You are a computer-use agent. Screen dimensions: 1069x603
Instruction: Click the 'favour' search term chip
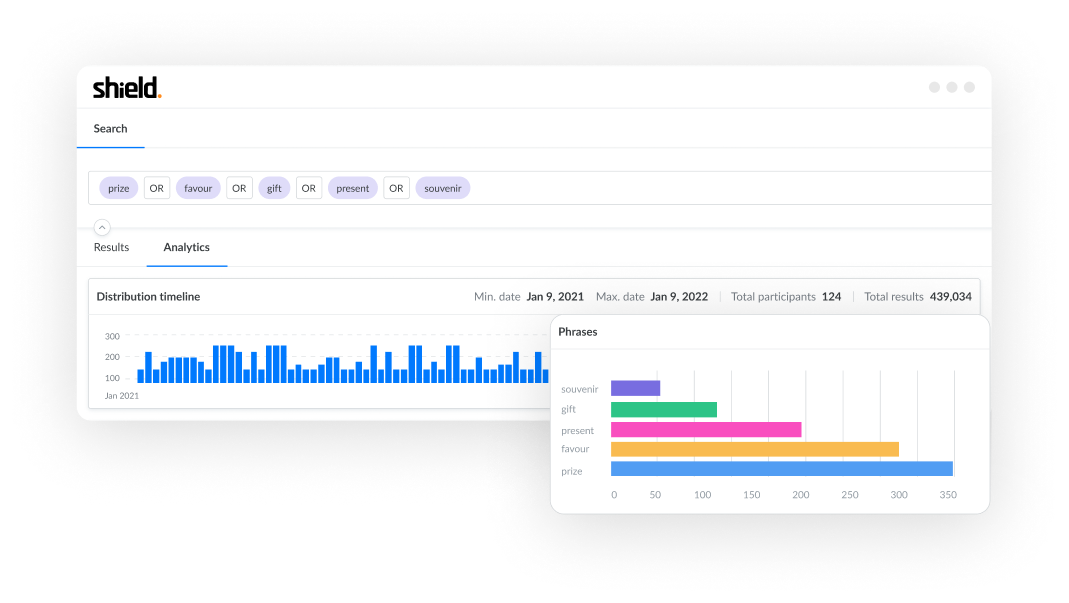pos(198,188)
